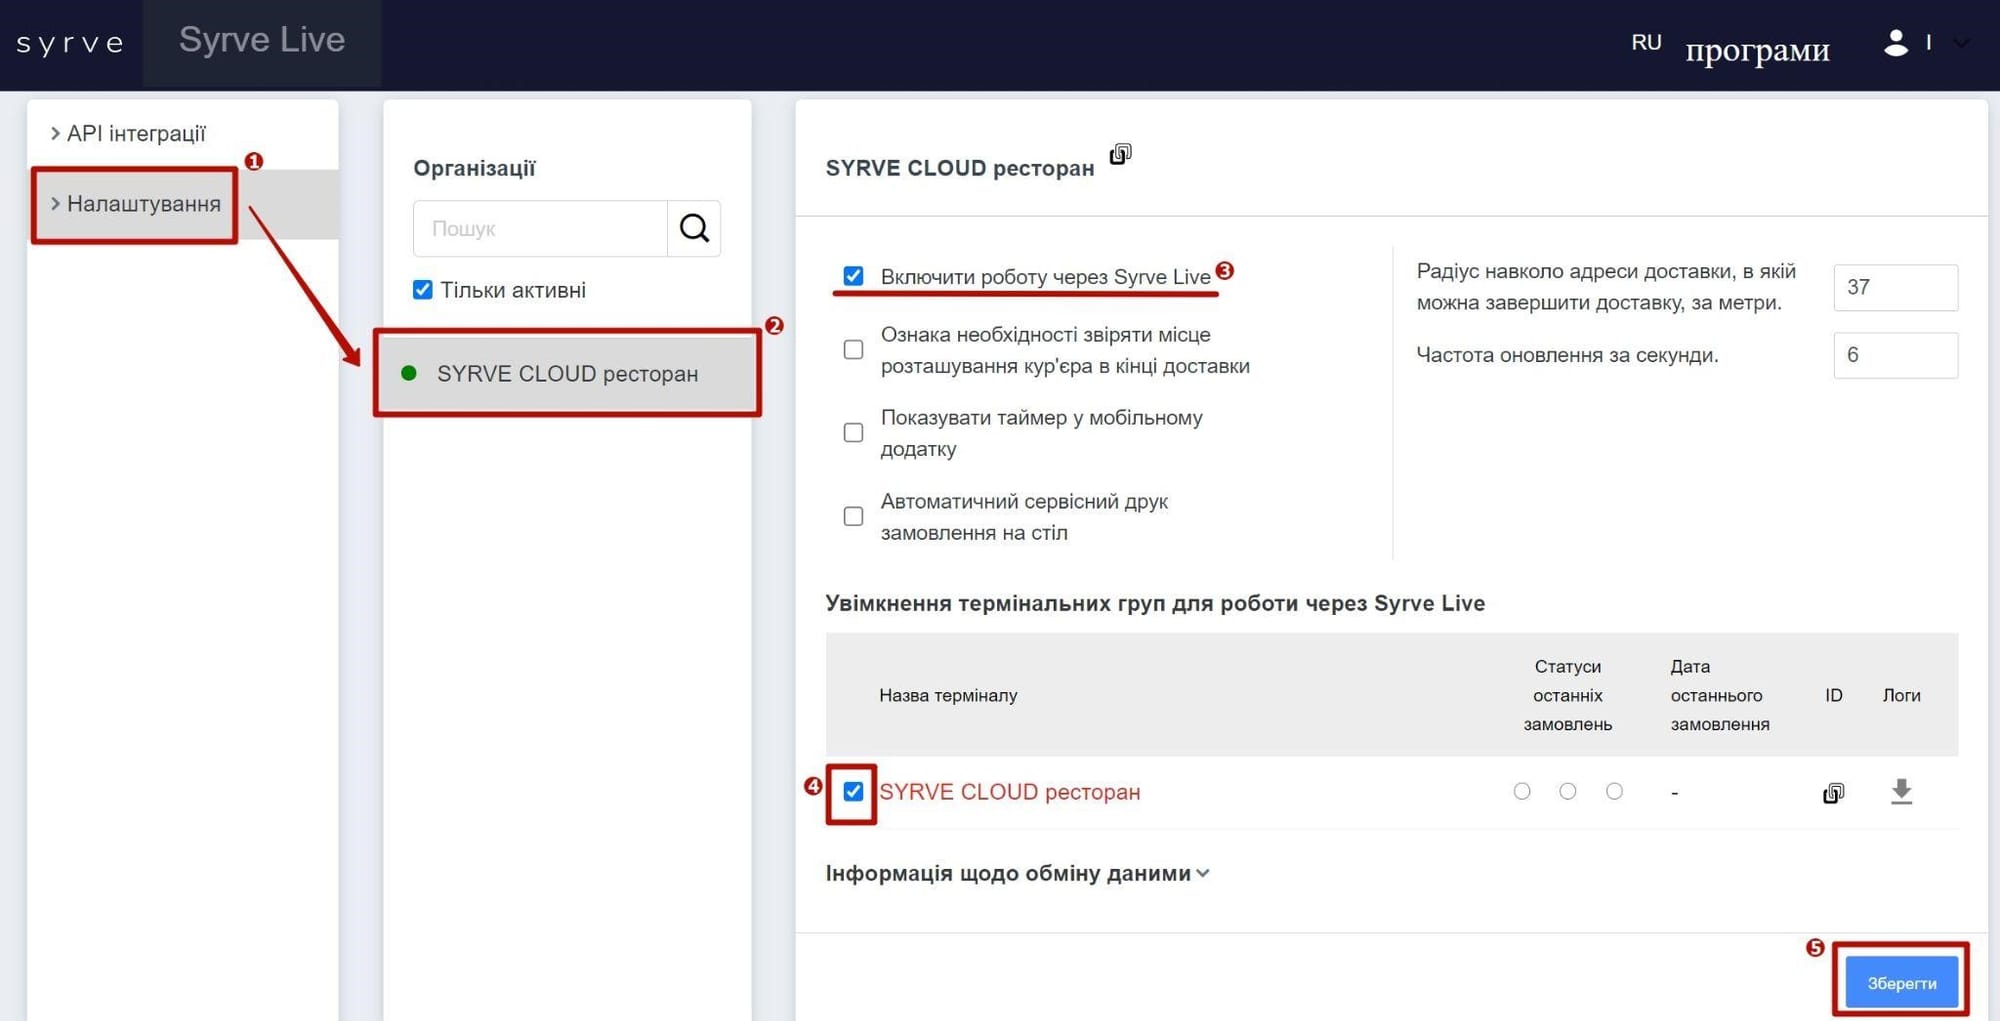Click the magnifier search icon
The height and width of the screenshot is (1021, 2000).
[x=694, y=228]
